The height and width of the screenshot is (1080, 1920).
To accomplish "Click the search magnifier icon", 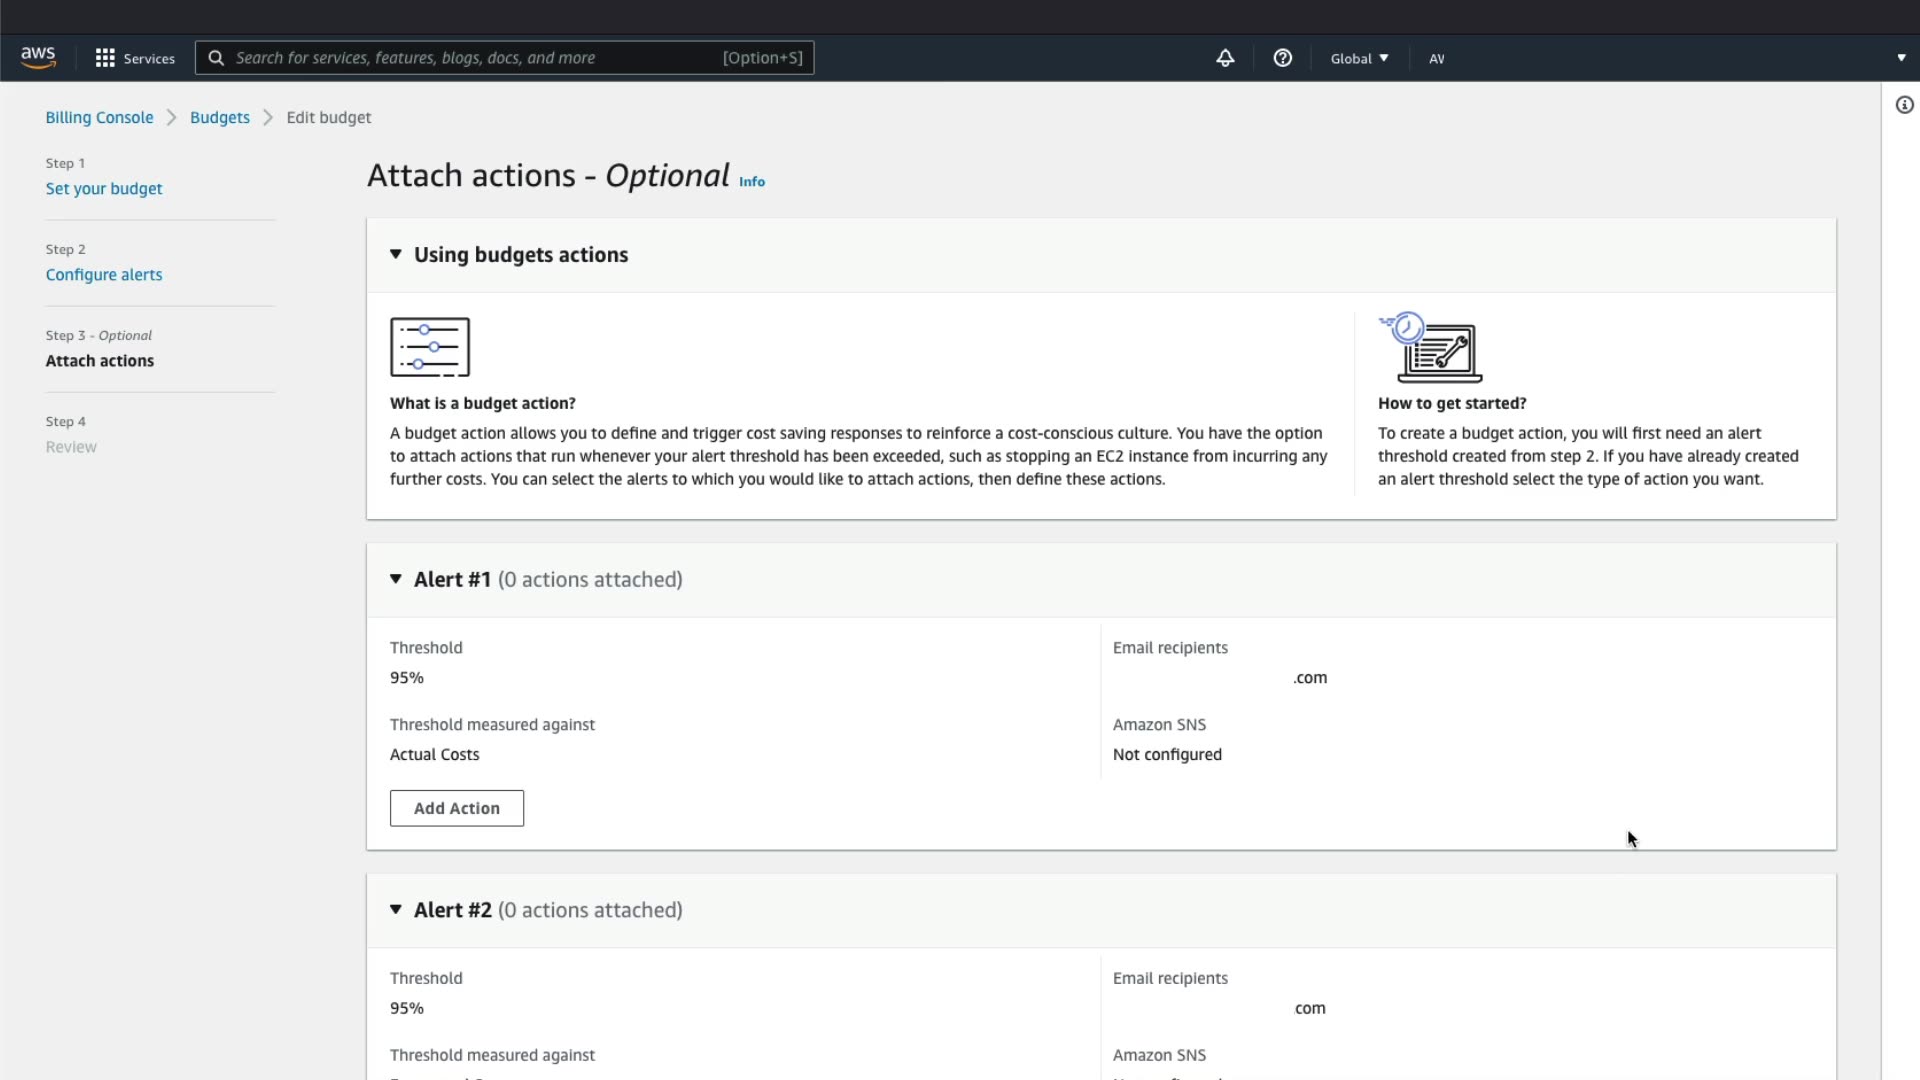I will [216, 58].
